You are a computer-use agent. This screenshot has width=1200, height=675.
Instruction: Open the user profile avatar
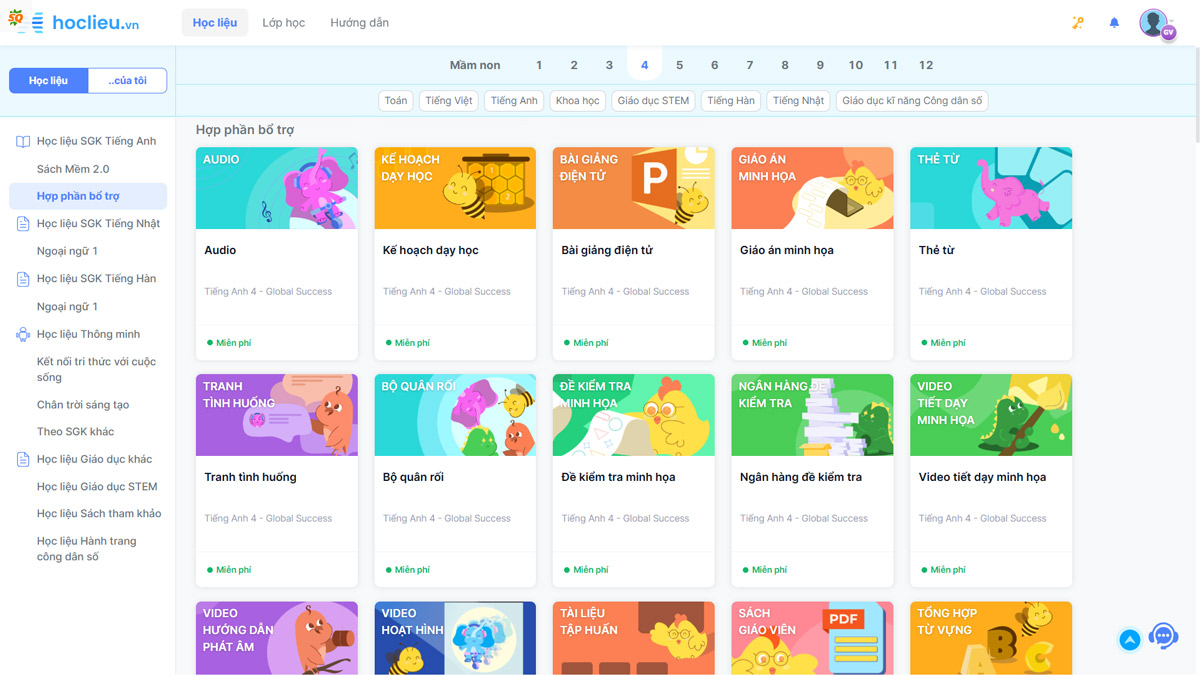tap(1156, 23)
